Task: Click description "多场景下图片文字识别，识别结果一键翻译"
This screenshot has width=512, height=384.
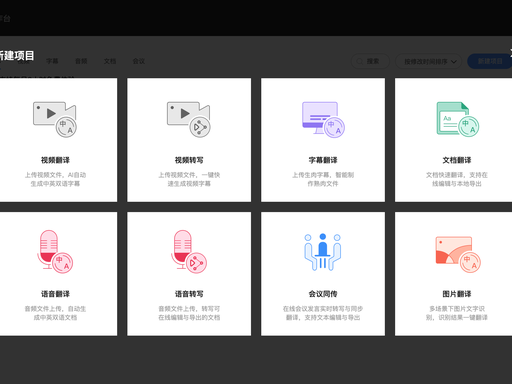Action: [x=457, y=313]
